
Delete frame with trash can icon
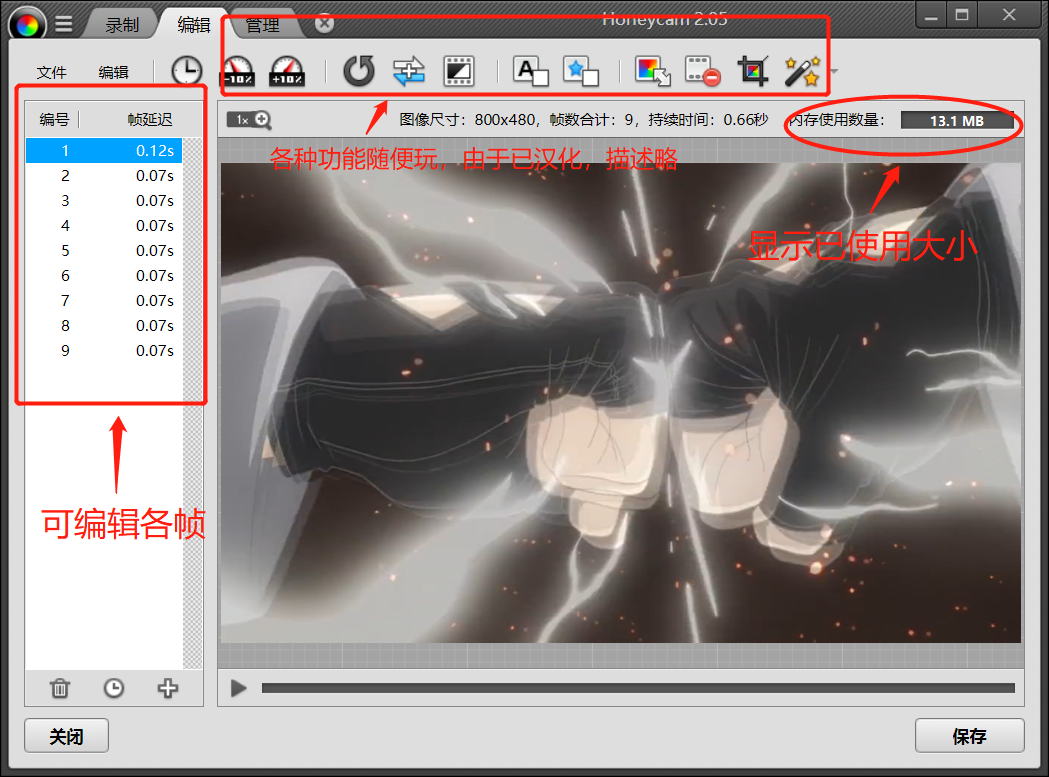(60, 688)
